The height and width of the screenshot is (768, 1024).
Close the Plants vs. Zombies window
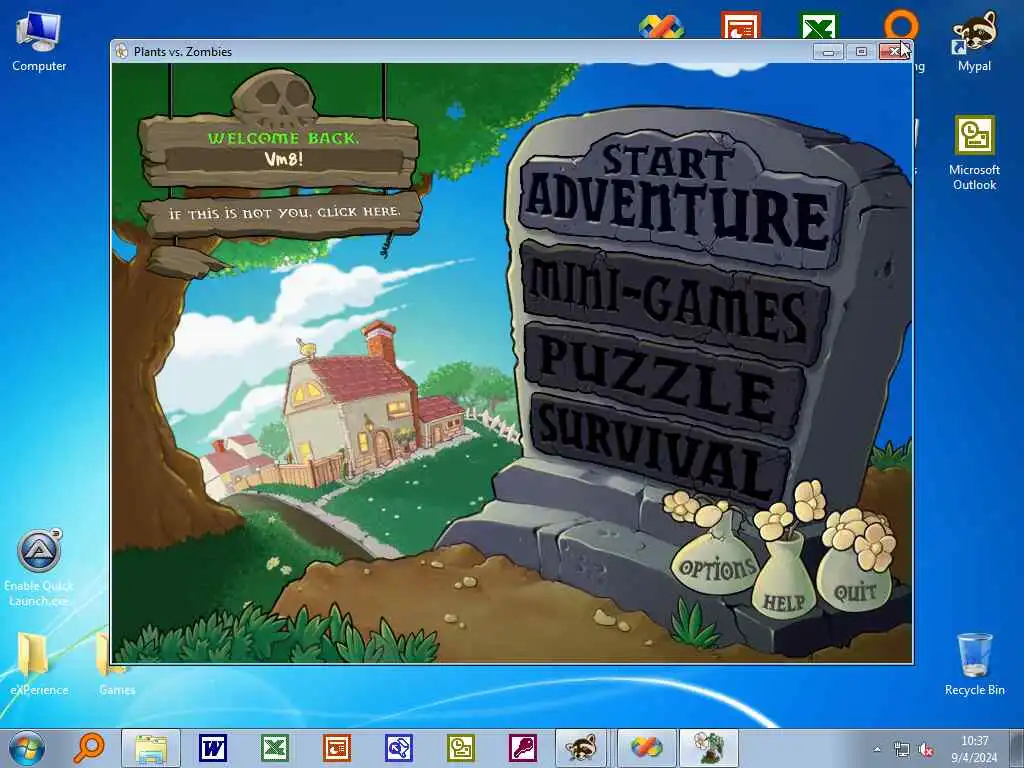pyautogui.click(x=893, y=52)
